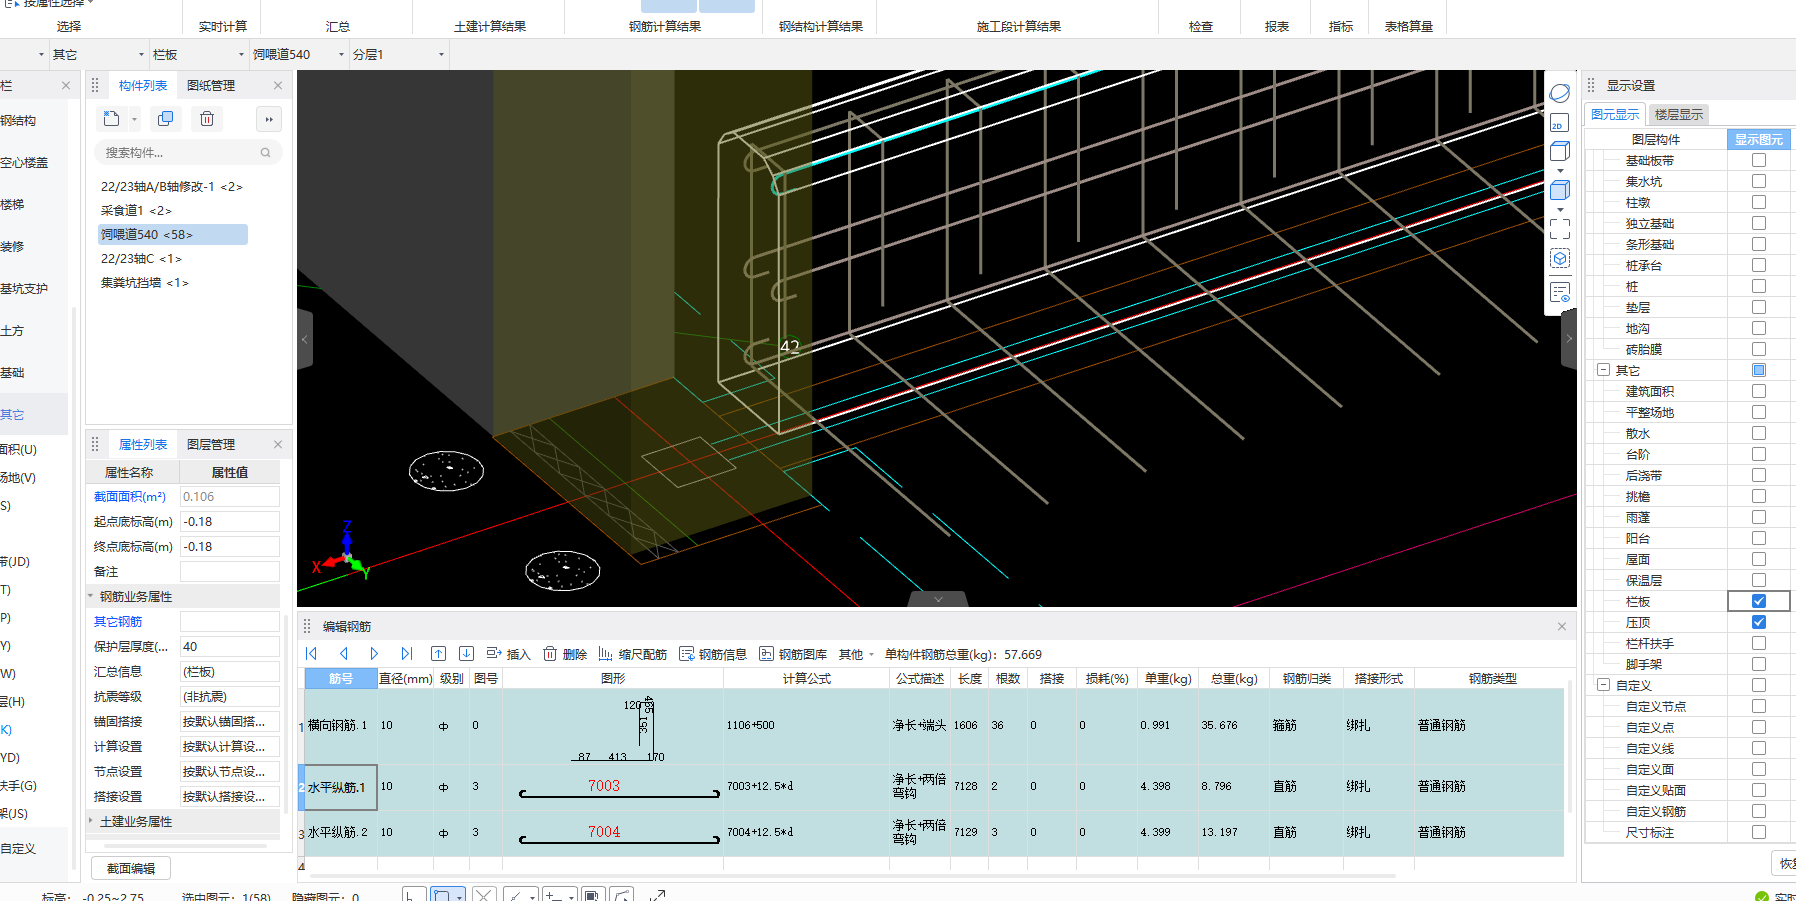Click the viewport expand arrows icon in status bar

[657, 895]
